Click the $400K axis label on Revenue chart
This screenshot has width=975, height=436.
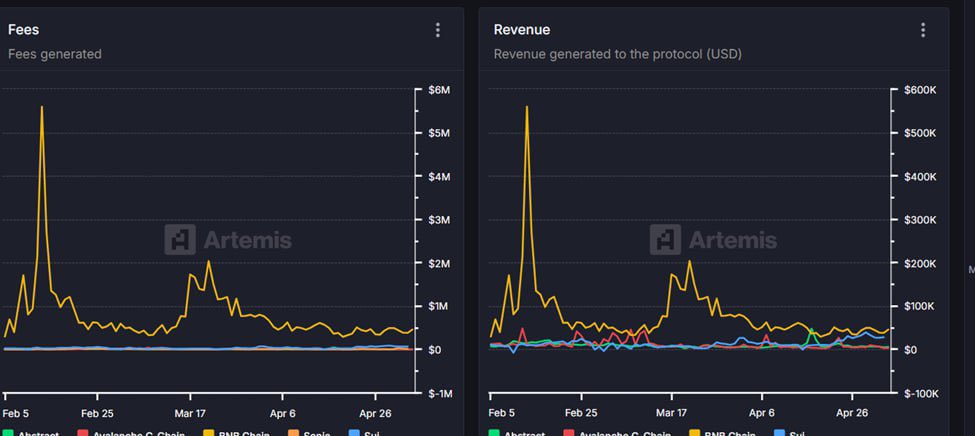(920, 177)
